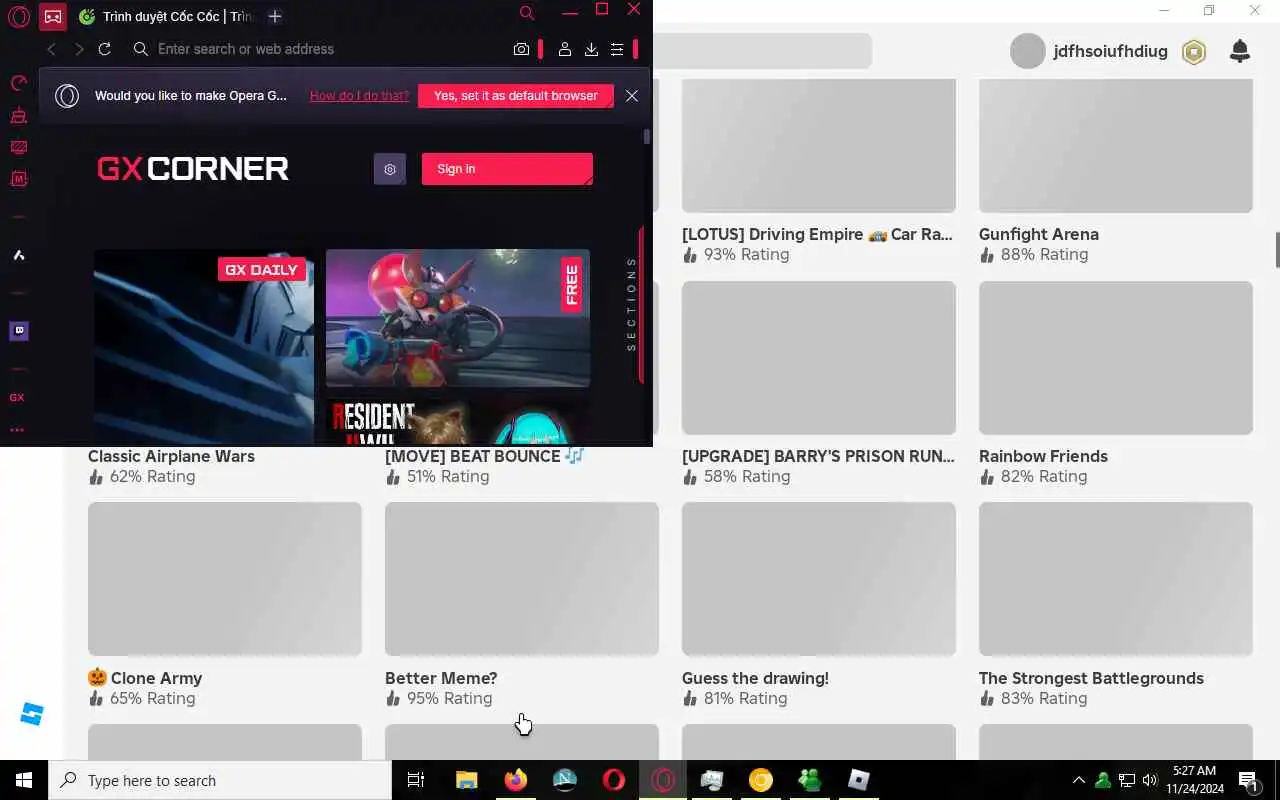Image resolution: width=1280 pixels, height=800 pixels.
Task: Open the Resident Evil game thumbnail
Action: tap(458, 422)
